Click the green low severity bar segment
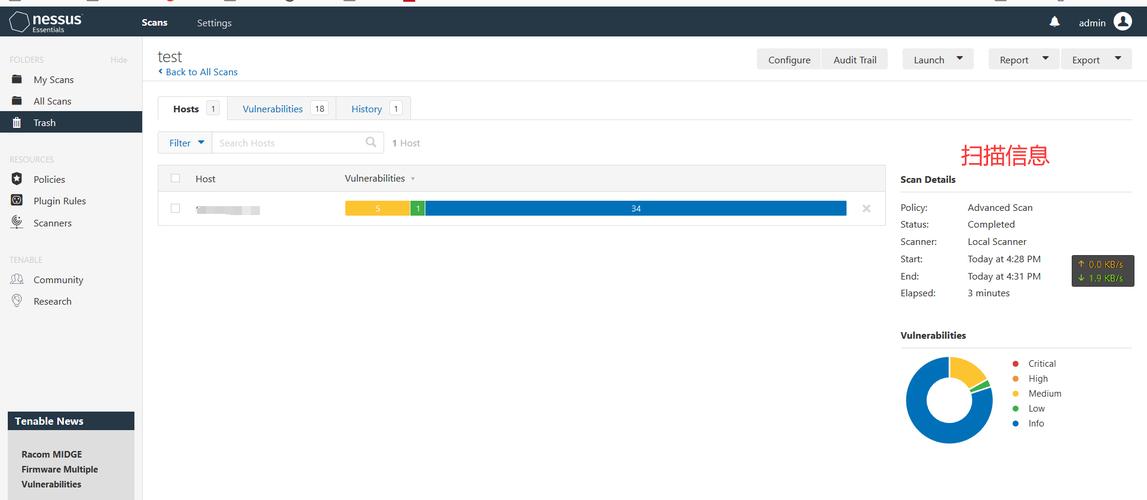Viewport: 1147px width, 500px height. coord(418,208)
